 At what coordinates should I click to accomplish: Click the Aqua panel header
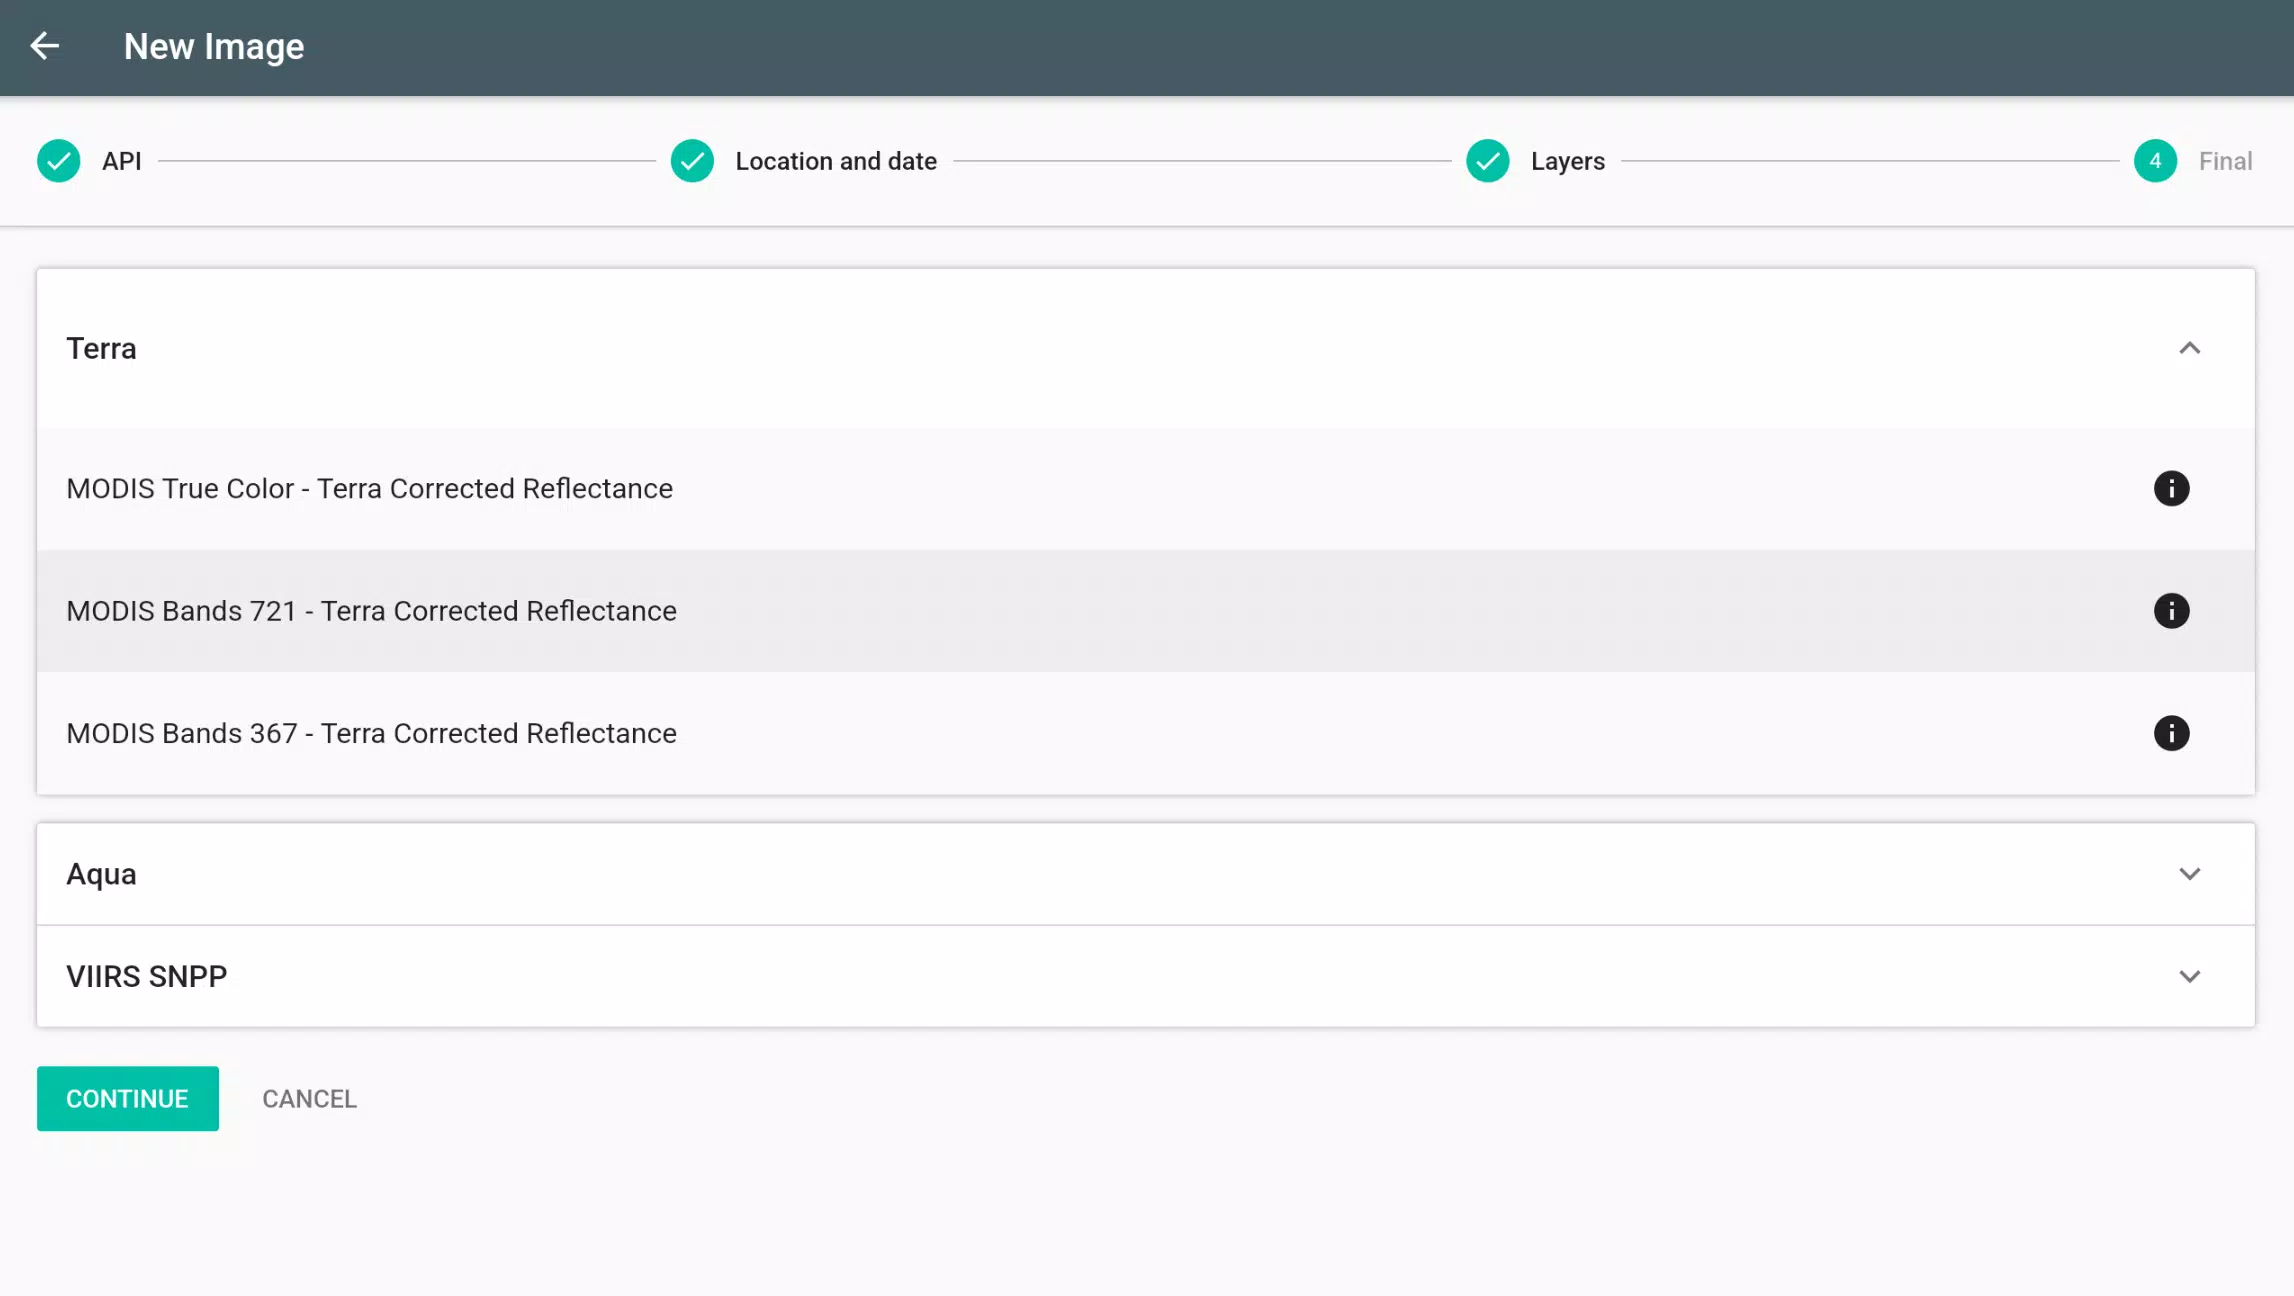(x=1146, y=874)
